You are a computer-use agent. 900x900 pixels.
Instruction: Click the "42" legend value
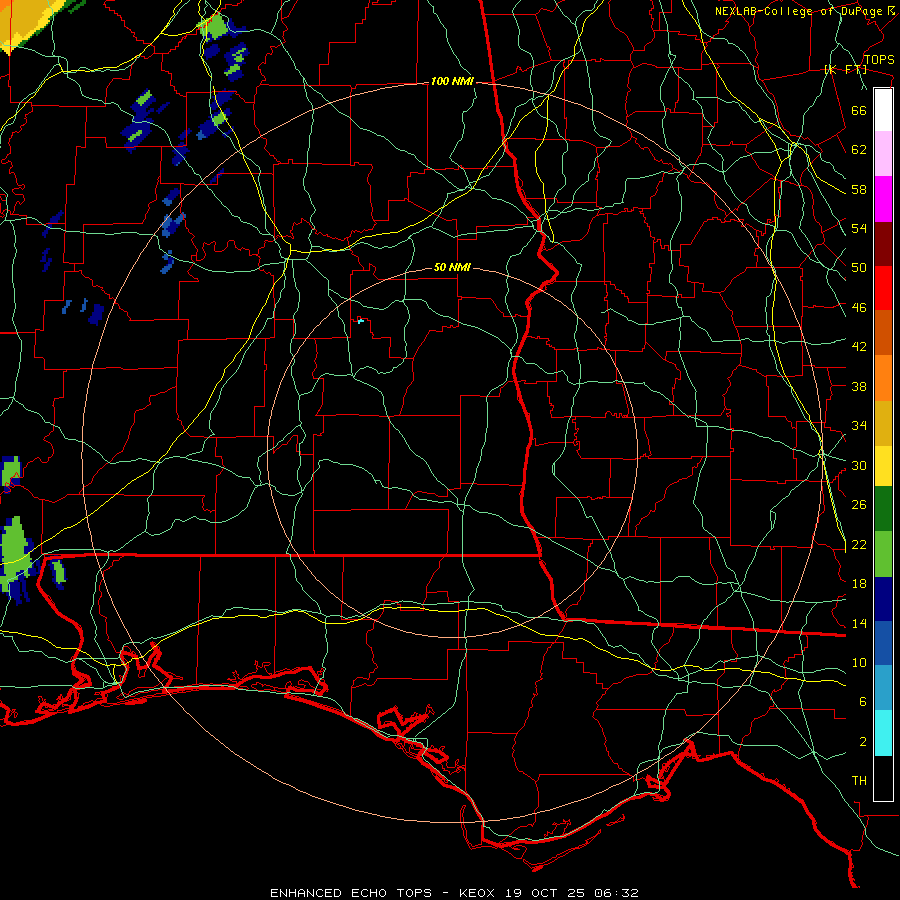pos(859,347)
